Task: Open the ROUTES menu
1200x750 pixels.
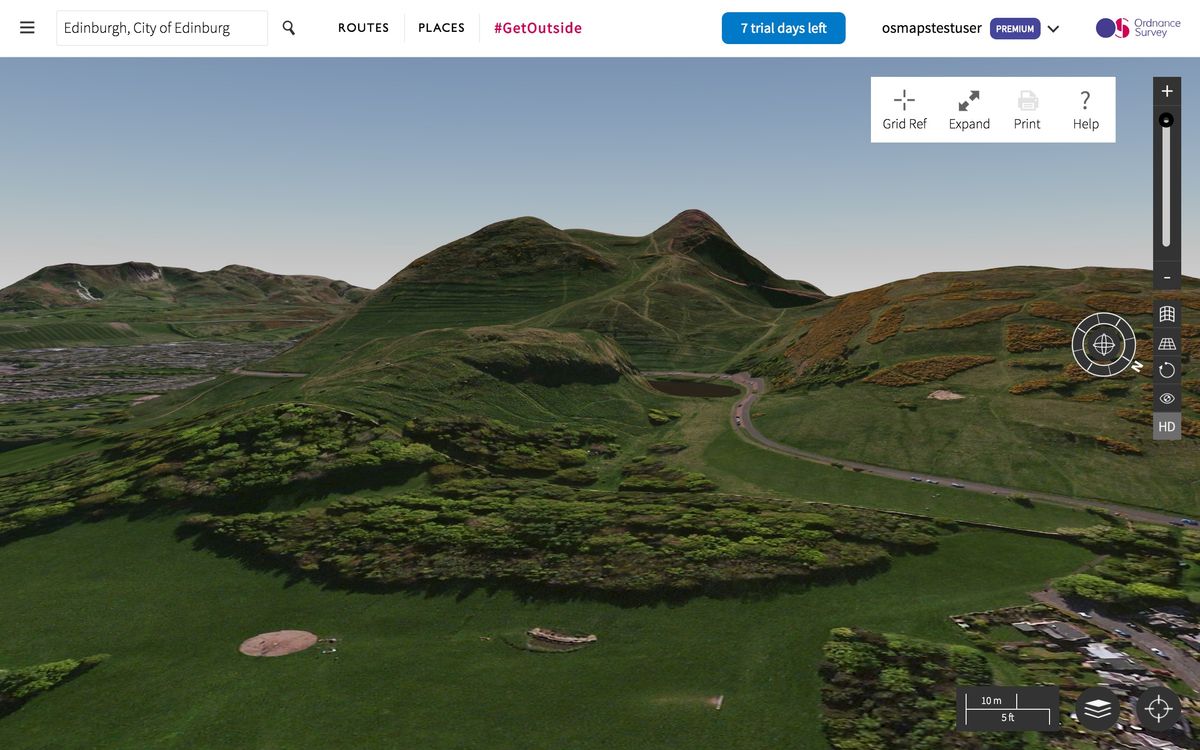Action: point(363,28)
